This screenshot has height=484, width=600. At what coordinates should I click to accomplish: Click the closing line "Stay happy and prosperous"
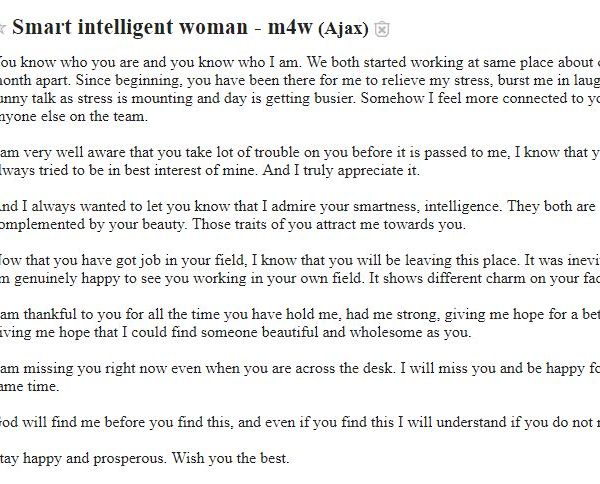88,461
